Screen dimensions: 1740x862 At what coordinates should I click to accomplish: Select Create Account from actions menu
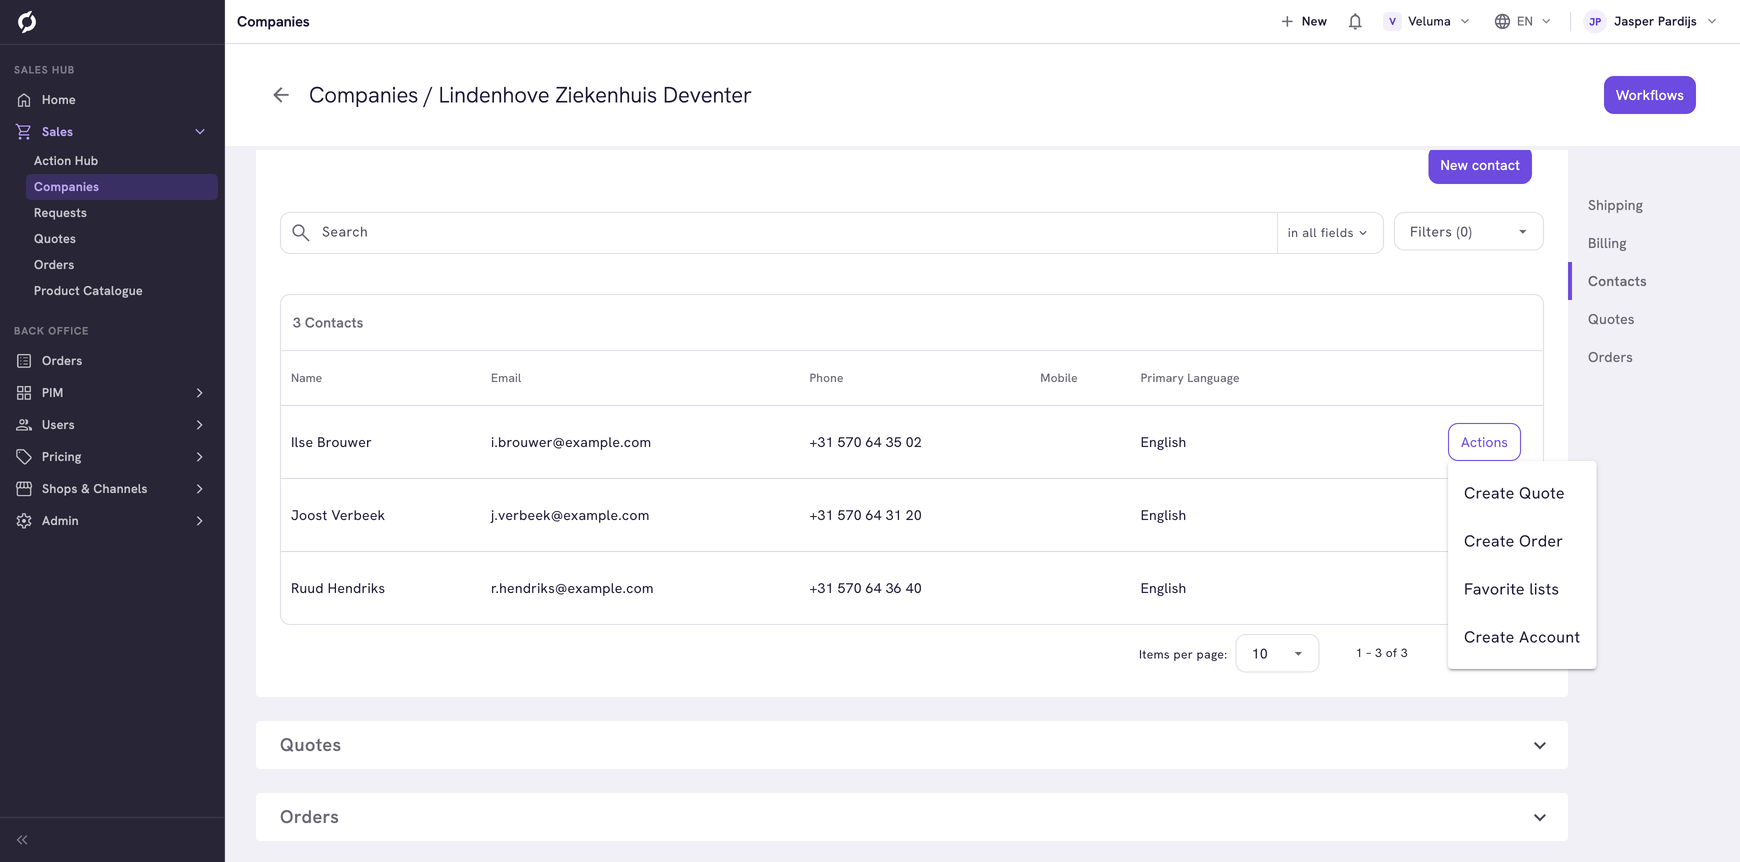click(1521, 637)
